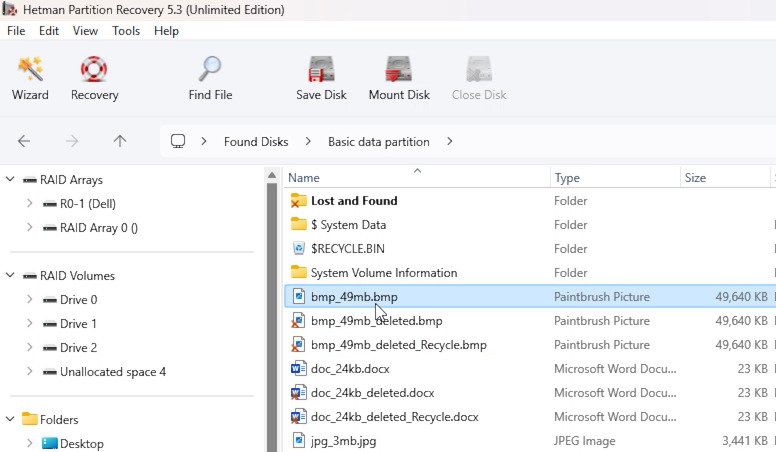The image size is (776, 452).
Task: Collapse the Folders group
Action: (10, 419)
